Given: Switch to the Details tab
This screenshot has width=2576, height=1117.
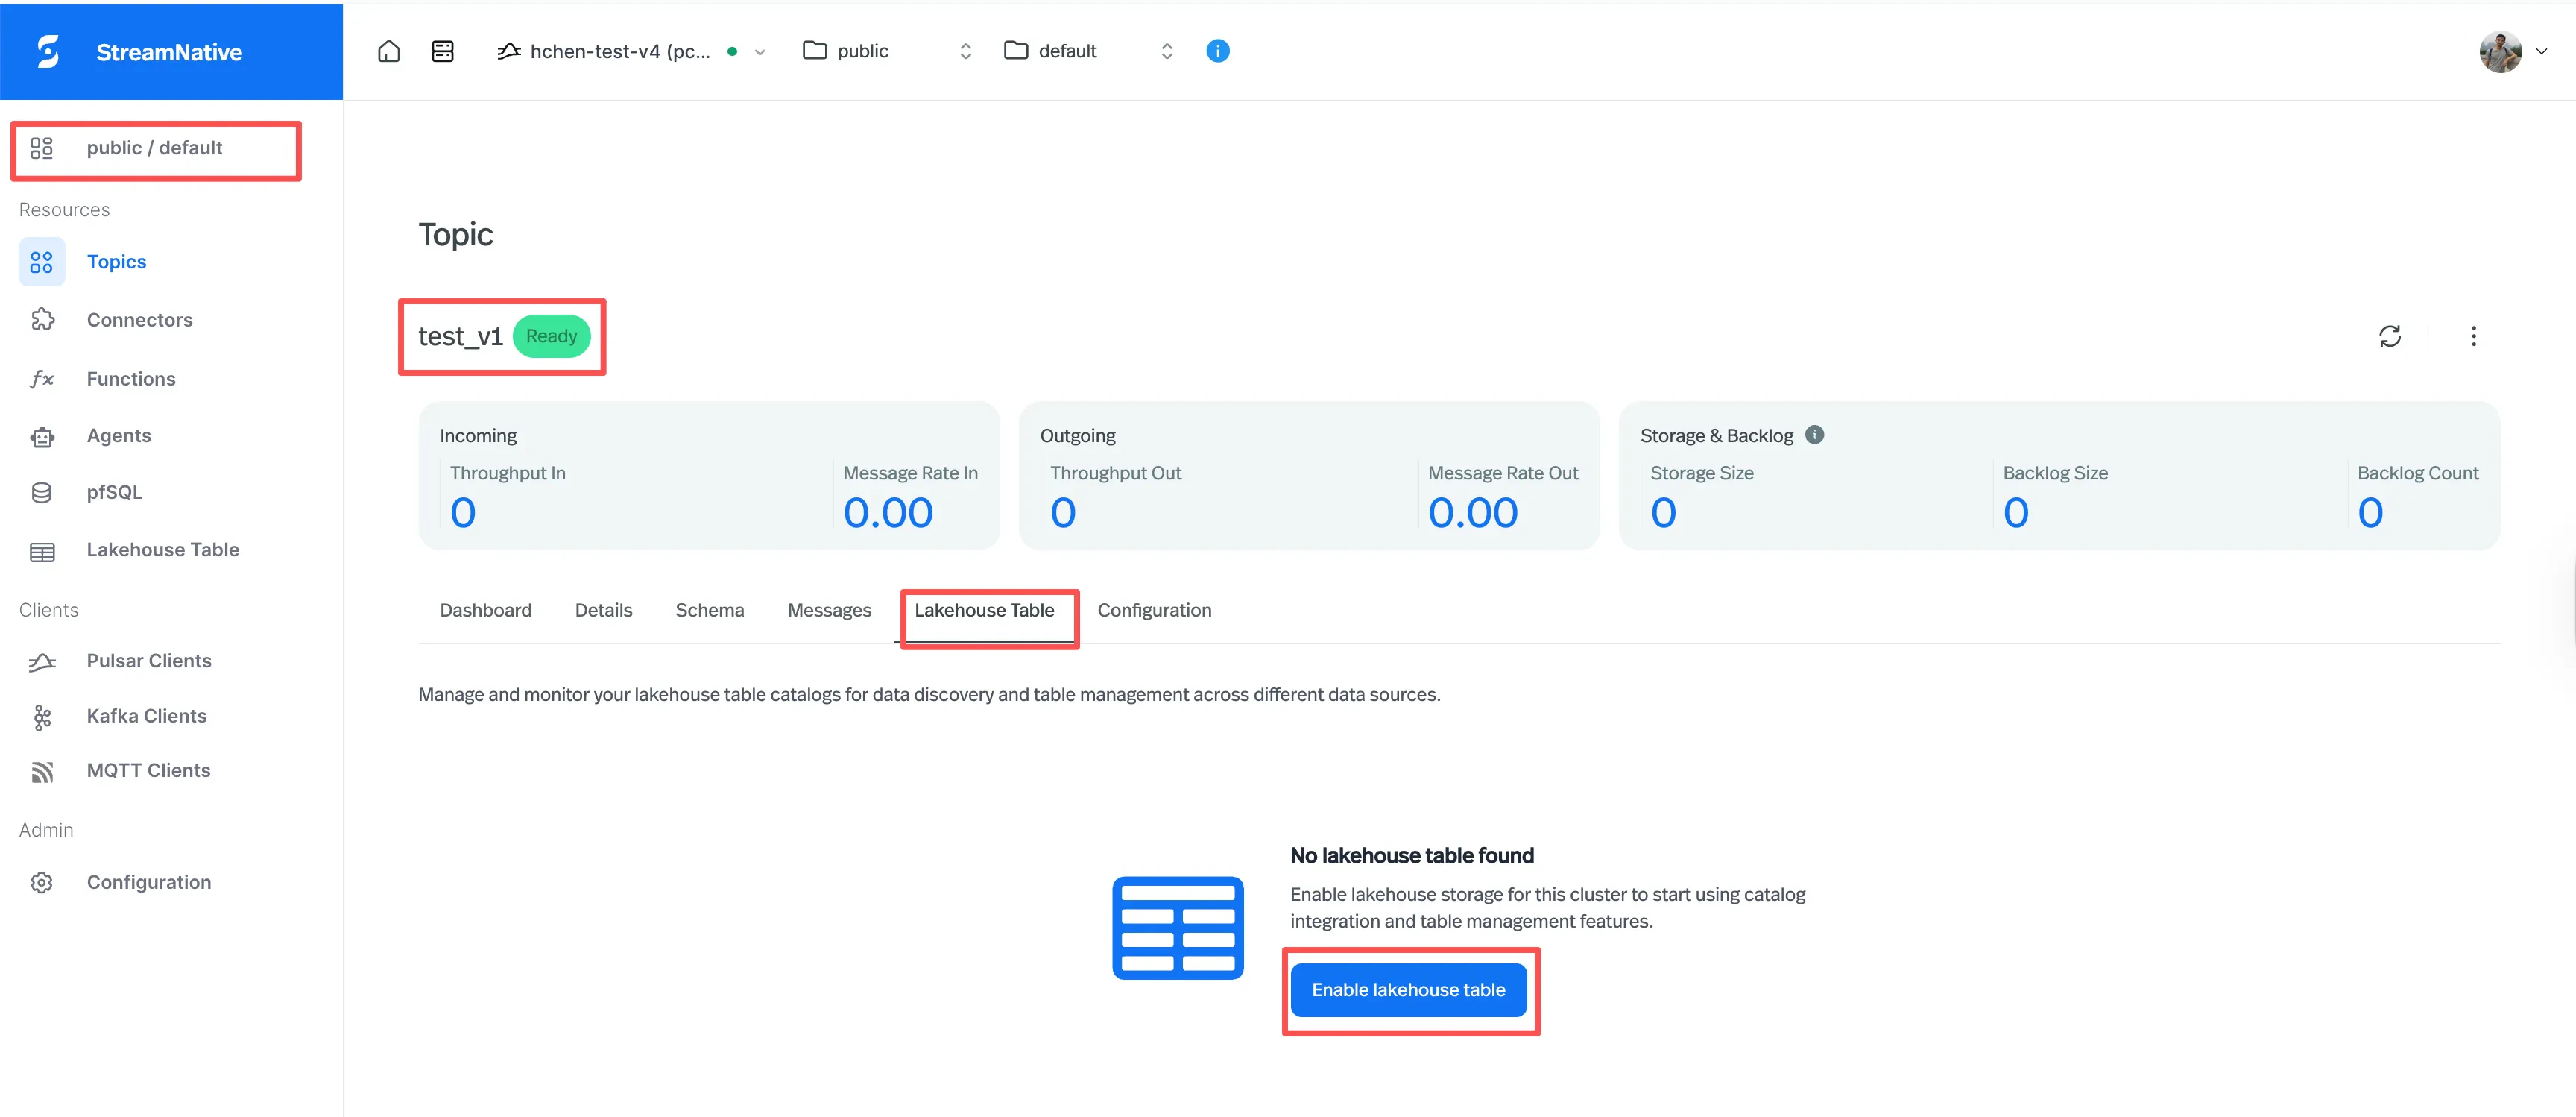Looking at the screenshot, I should point(603,610).
